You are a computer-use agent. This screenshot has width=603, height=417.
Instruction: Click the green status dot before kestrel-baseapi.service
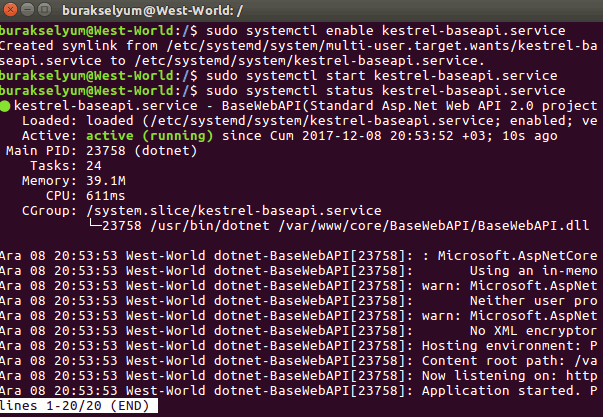(x=5, y=106)
